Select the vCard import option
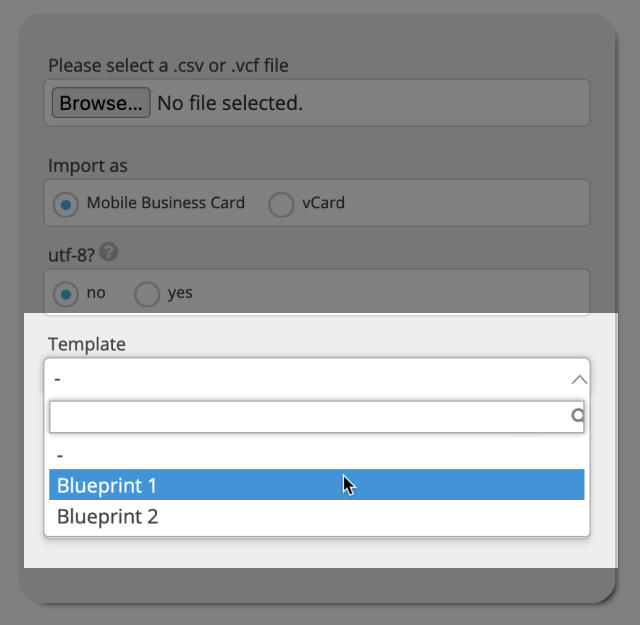This screenshot has width=640, height=625. click(281, 204)
